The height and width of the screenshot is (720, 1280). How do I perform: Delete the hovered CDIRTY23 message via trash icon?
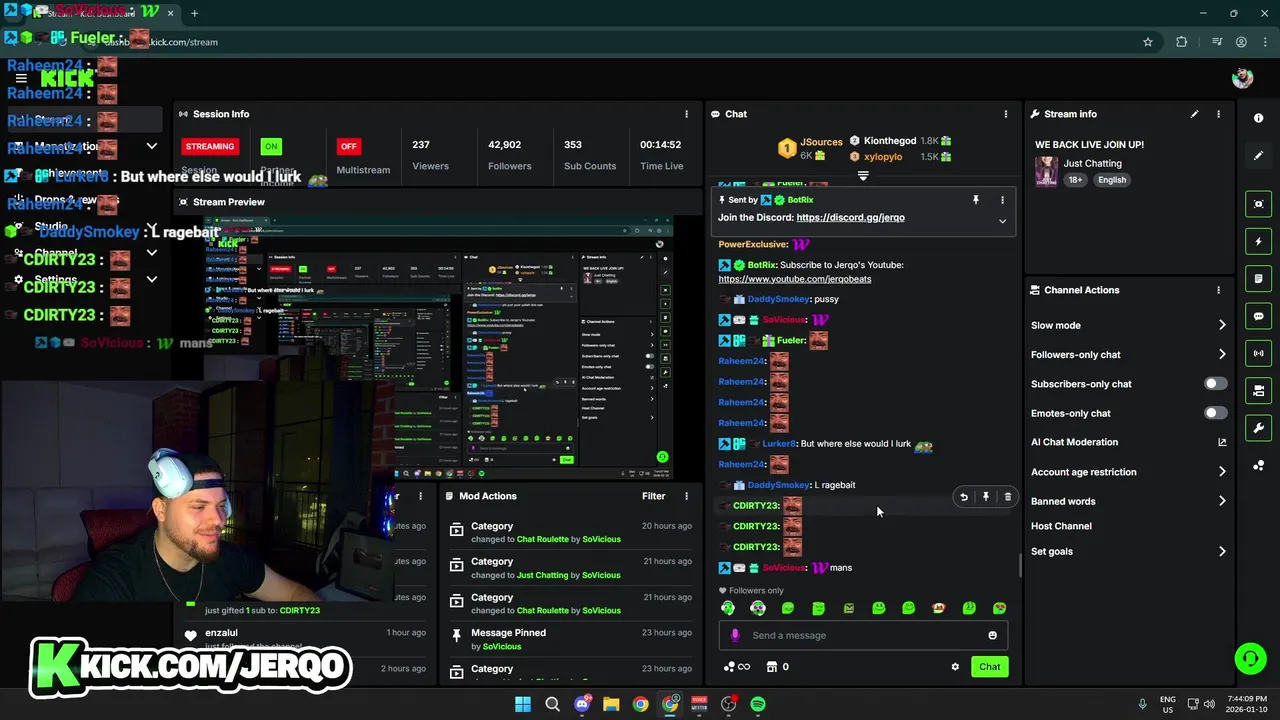point(1007,497)
